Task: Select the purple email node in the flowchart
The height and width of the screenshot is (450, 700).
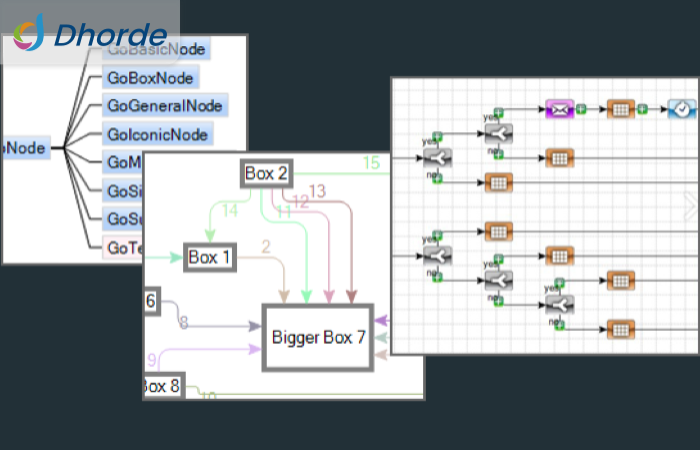Action: (x=560, y=109)
